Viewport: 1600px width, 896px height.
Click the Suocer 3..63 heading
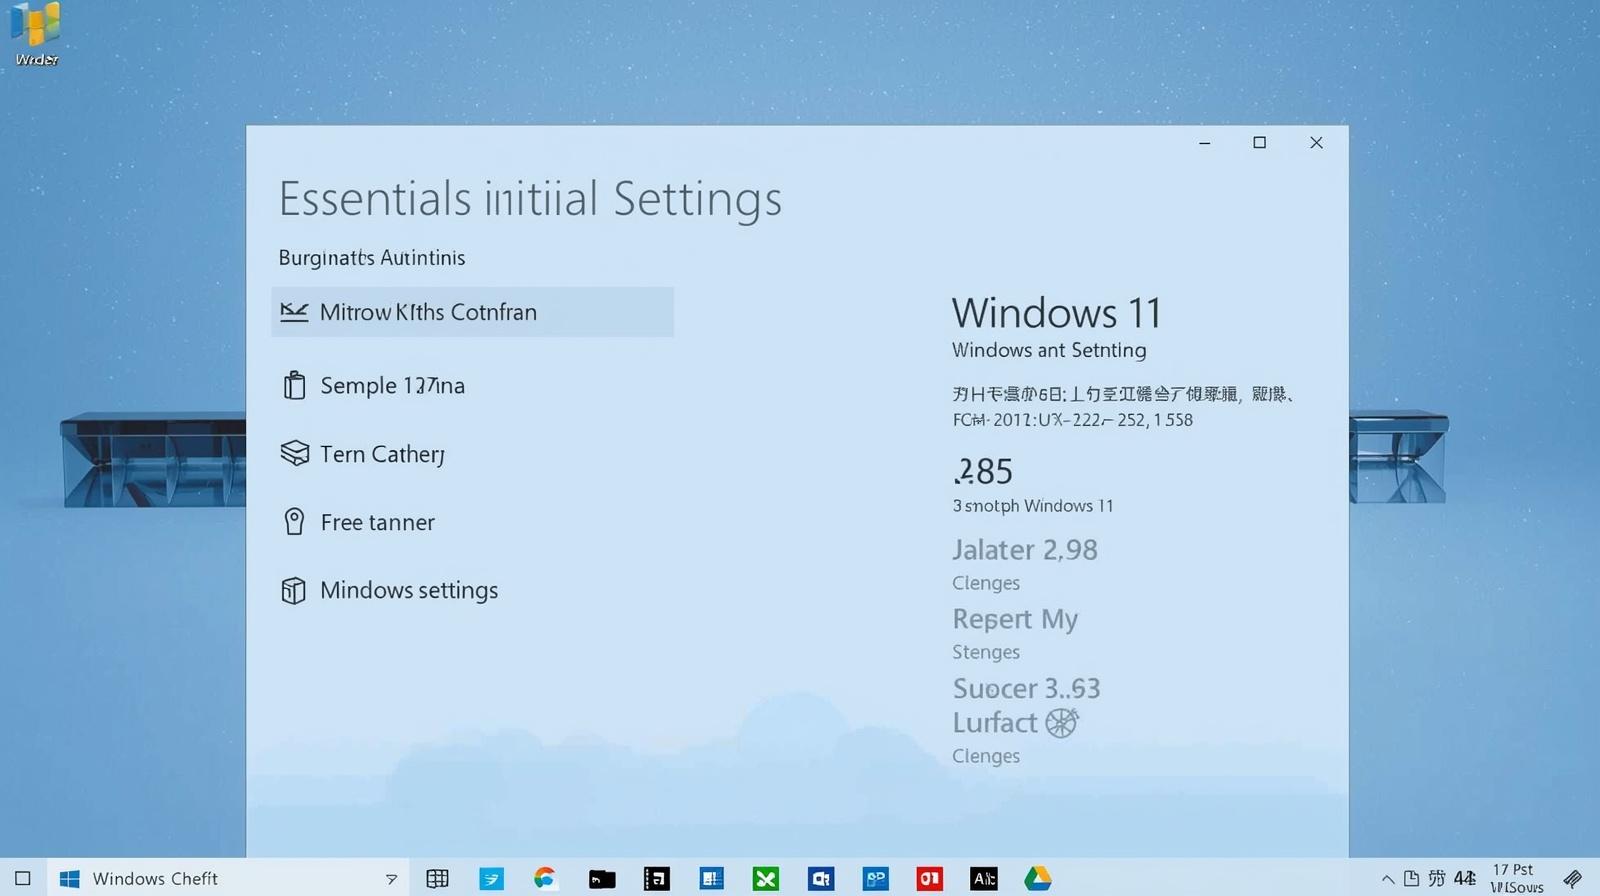click(1026, 688)
